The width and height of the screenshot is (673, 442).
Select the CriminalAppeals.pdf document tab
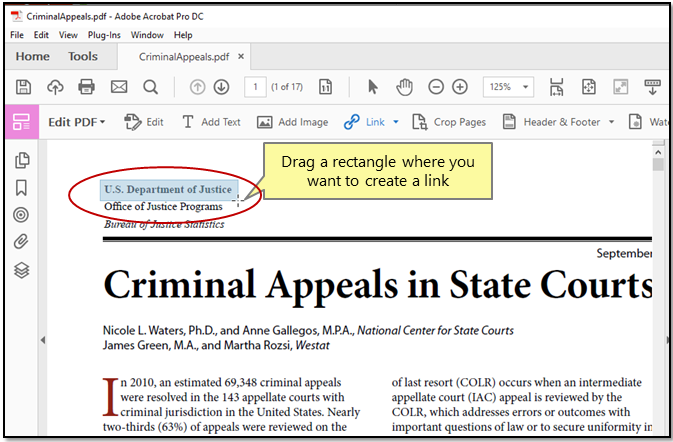point(184,57)
